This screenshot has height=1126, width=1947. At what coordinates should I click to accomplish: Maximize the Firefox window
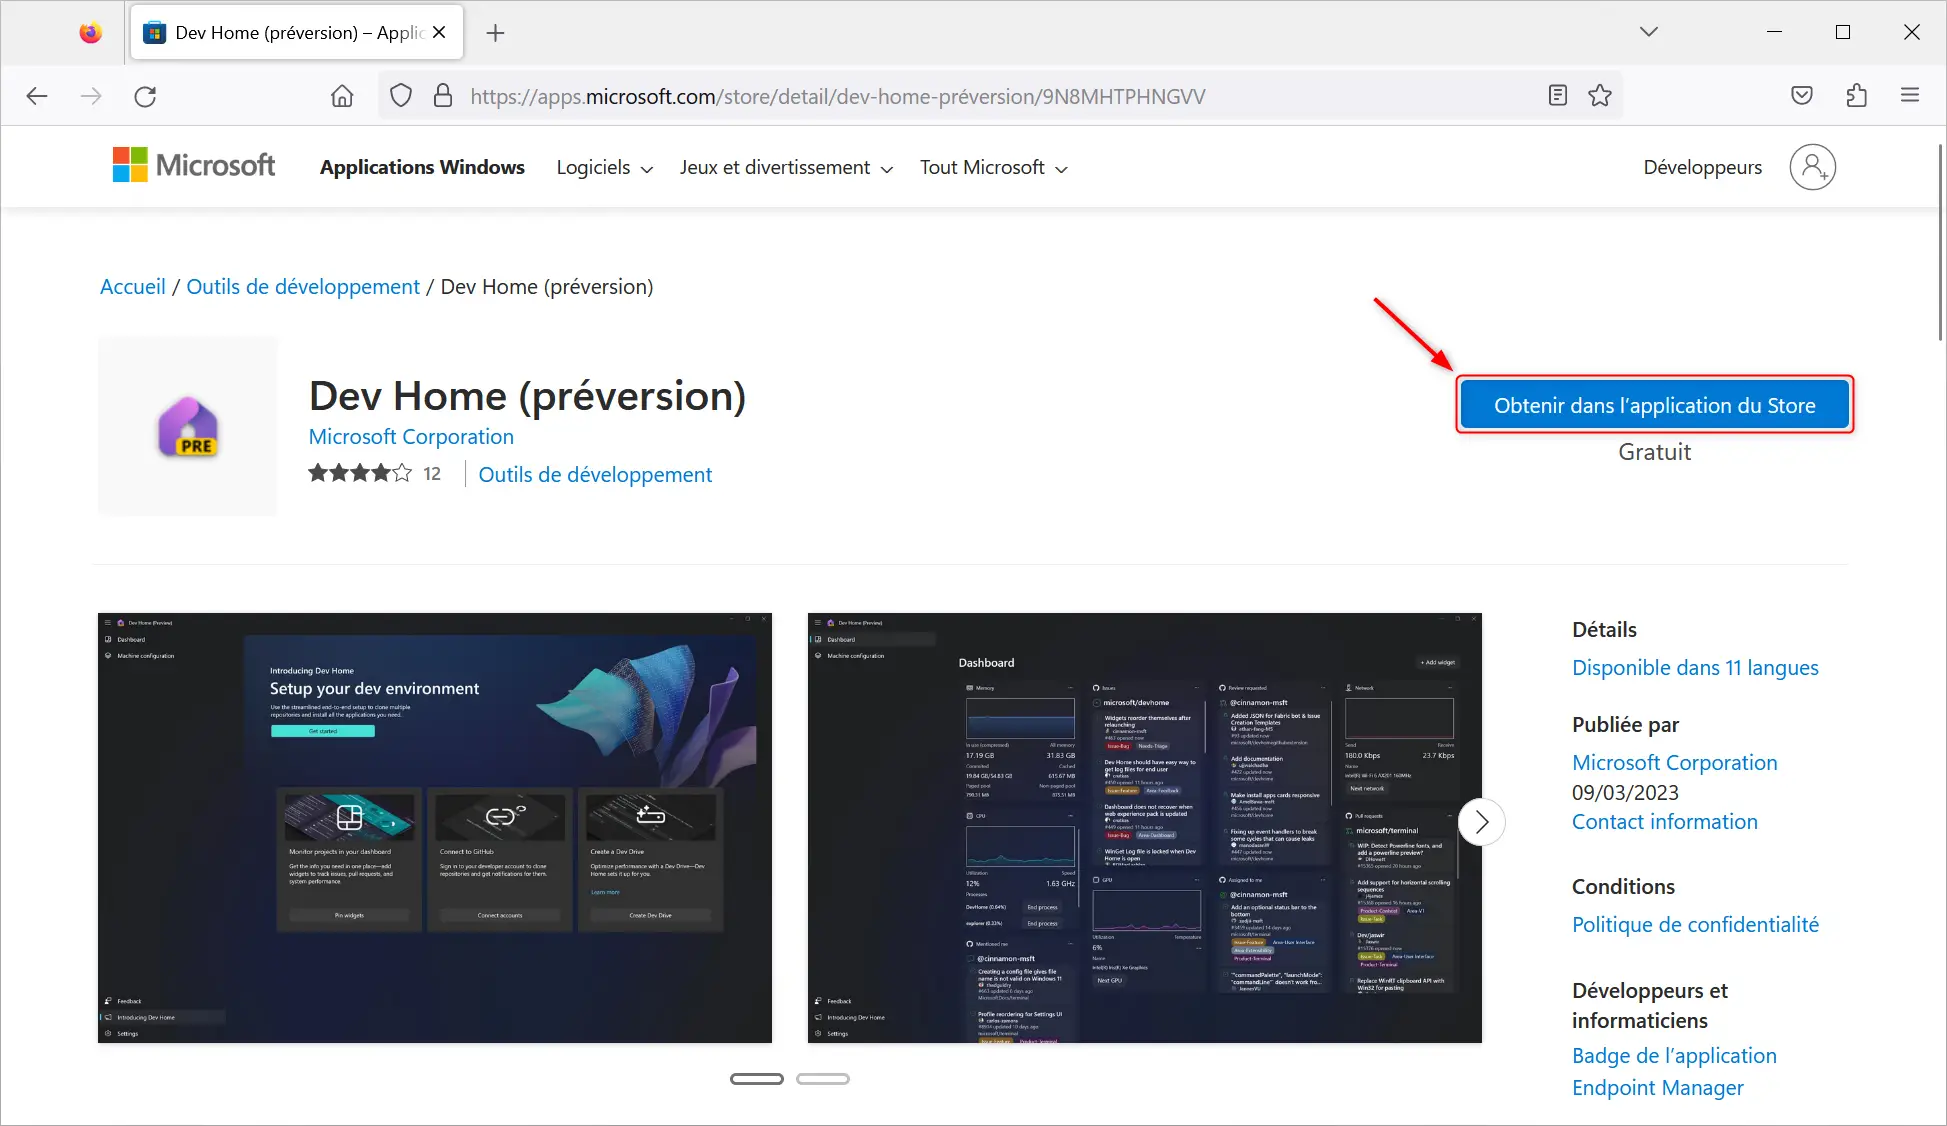(1843, 32)
